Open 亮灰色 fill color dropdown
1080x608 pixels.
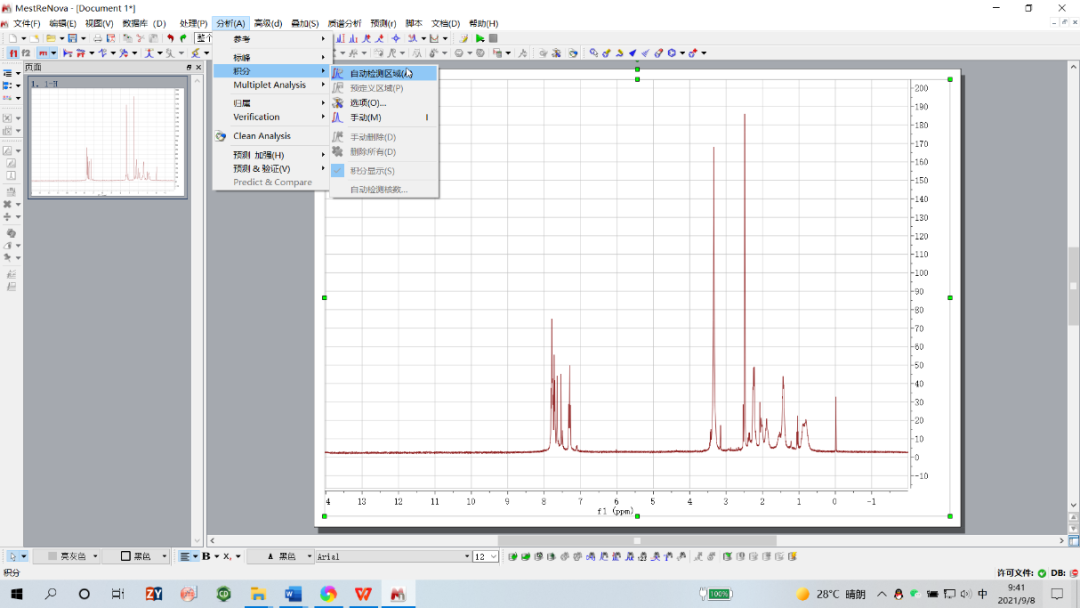click(x=95, y=556)
